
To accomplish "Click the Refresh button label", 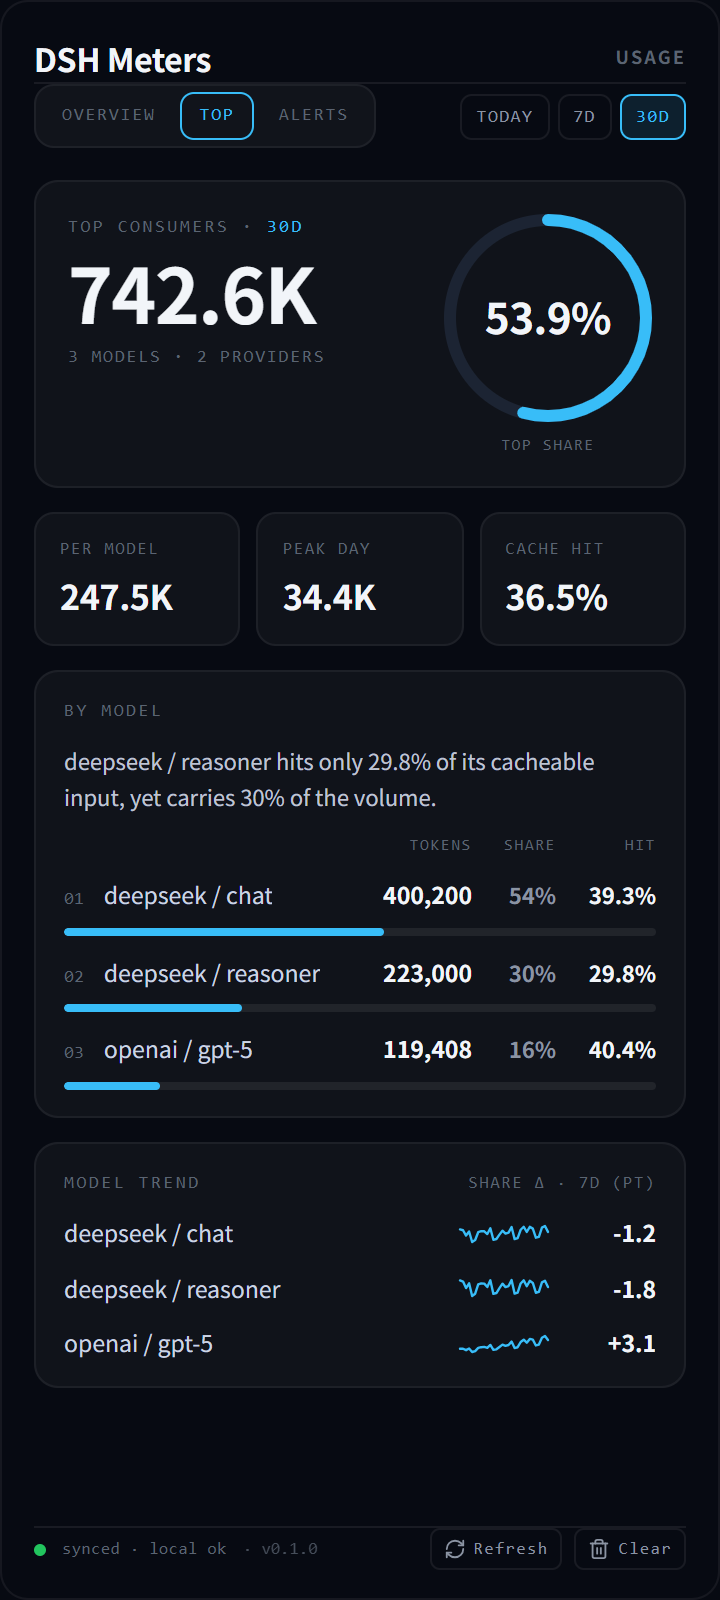I will click(x=510, y=1549).
